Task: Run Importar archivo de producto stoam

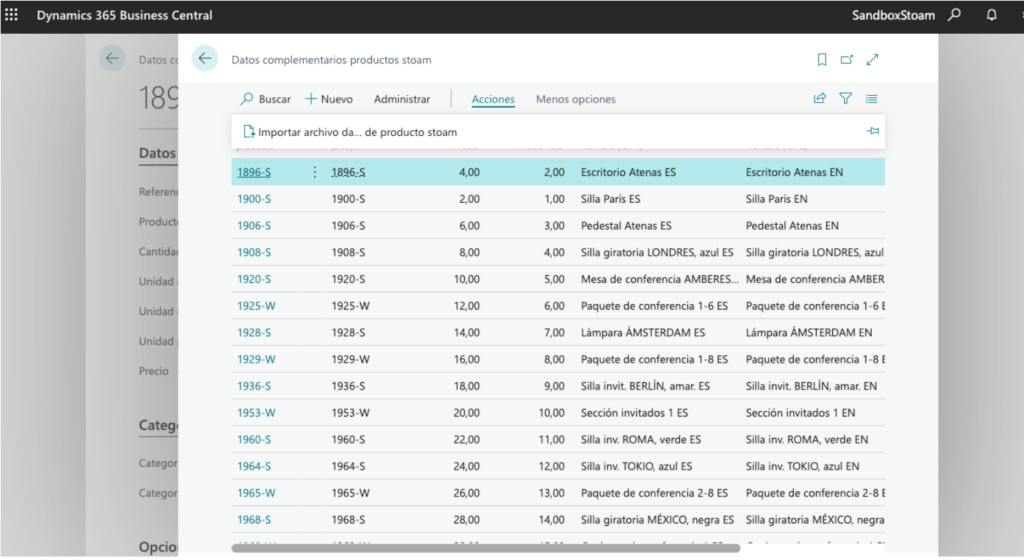Action: pyautogui.click(x=350, y=132)
